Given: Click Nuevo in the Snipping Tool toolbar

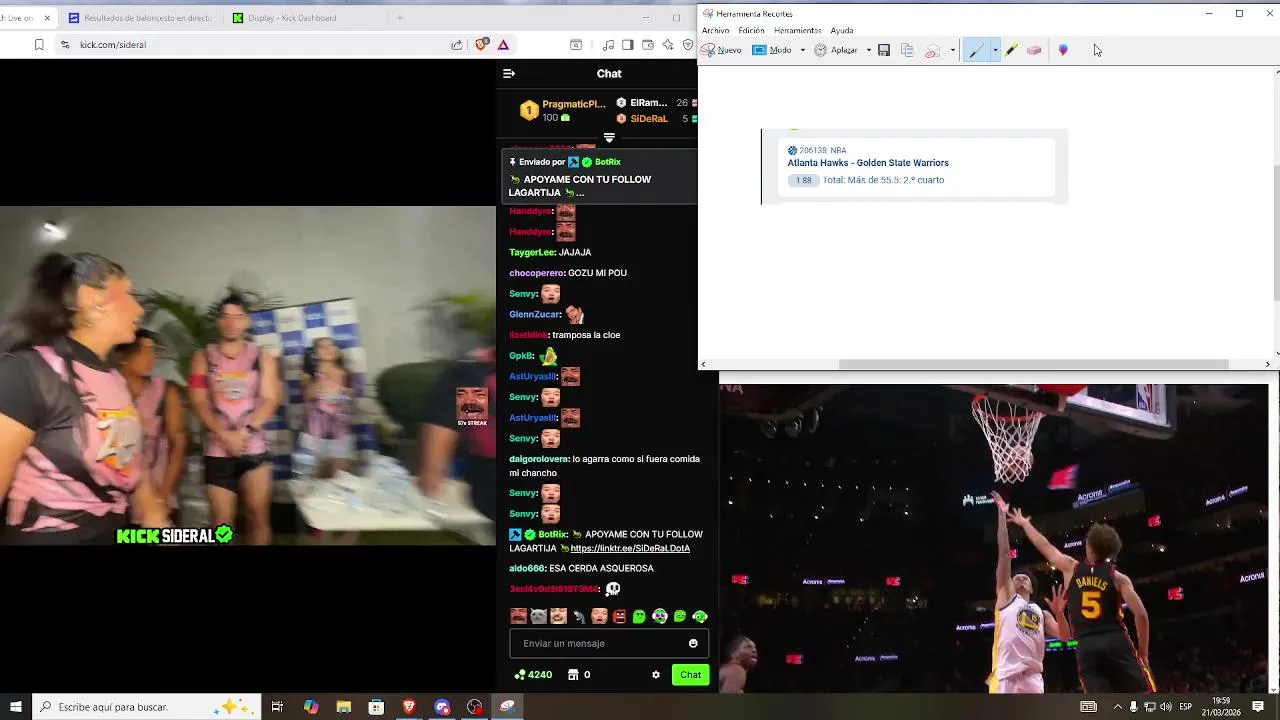Looking at the screenshot, I should (x=721, y=50).
